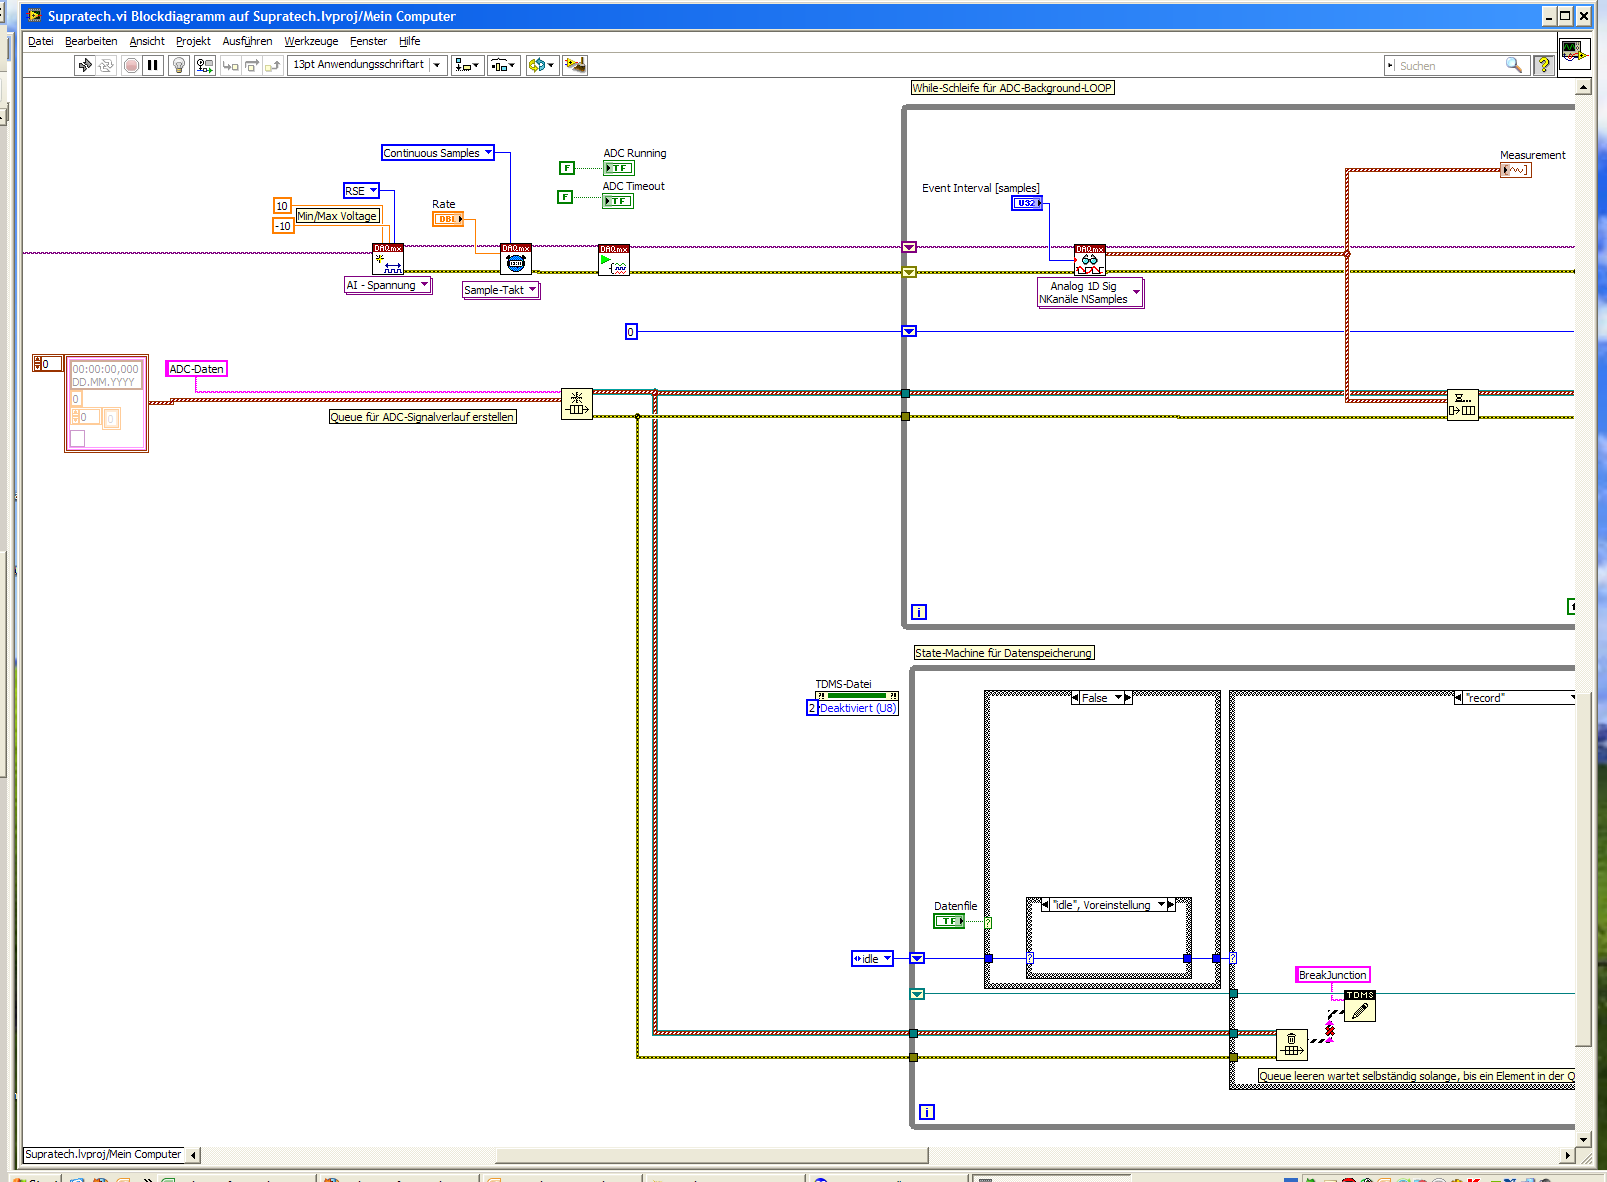Select the TDMS Write node
Image resolution: width=1607 pixels, height=1182 pixels.
click(x=1360, y=1006)
